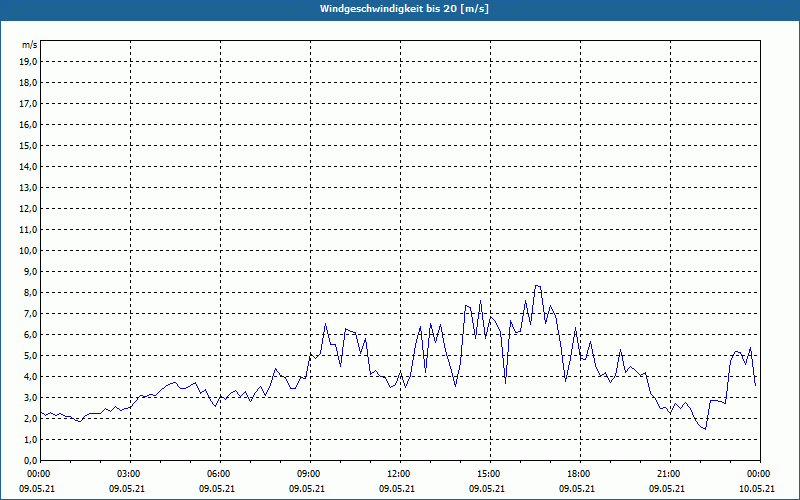Click the lowest dip of the blue curve after 21:00
Viewport: 800px width, 500px height.
pyautogui.click(x=705, y=429)
